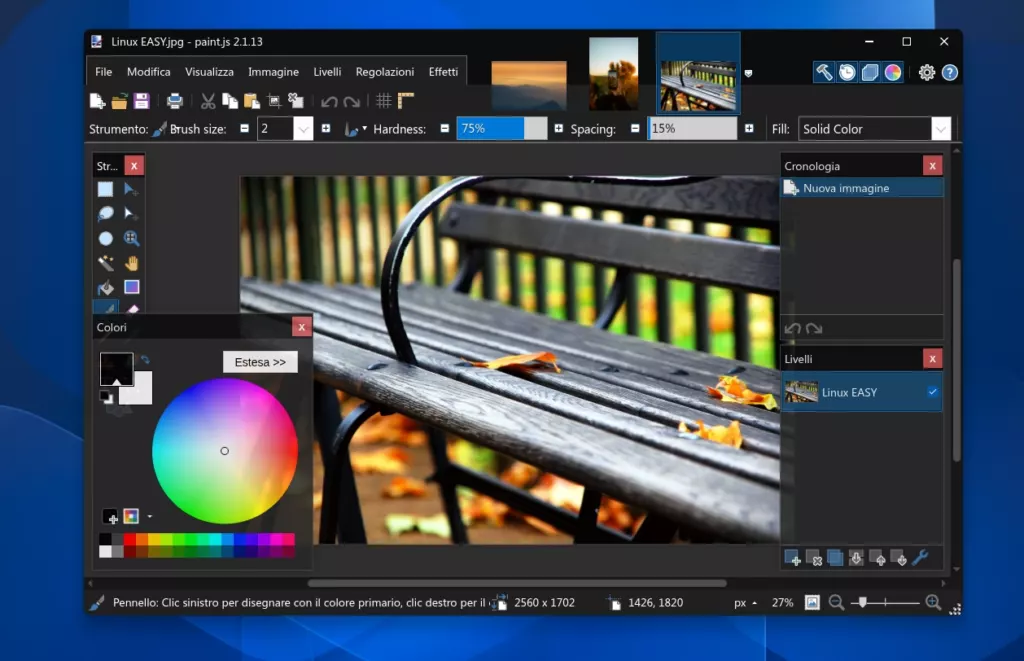
Task: Merge layer down in Livelli panel
Action: click(856, 558)
